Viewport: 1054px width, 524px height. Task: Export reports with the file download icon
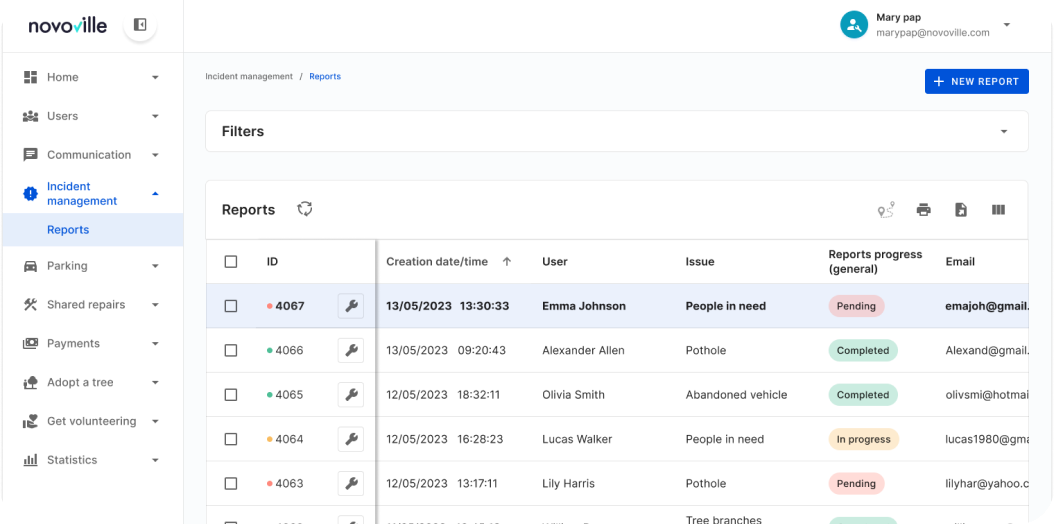960,210
